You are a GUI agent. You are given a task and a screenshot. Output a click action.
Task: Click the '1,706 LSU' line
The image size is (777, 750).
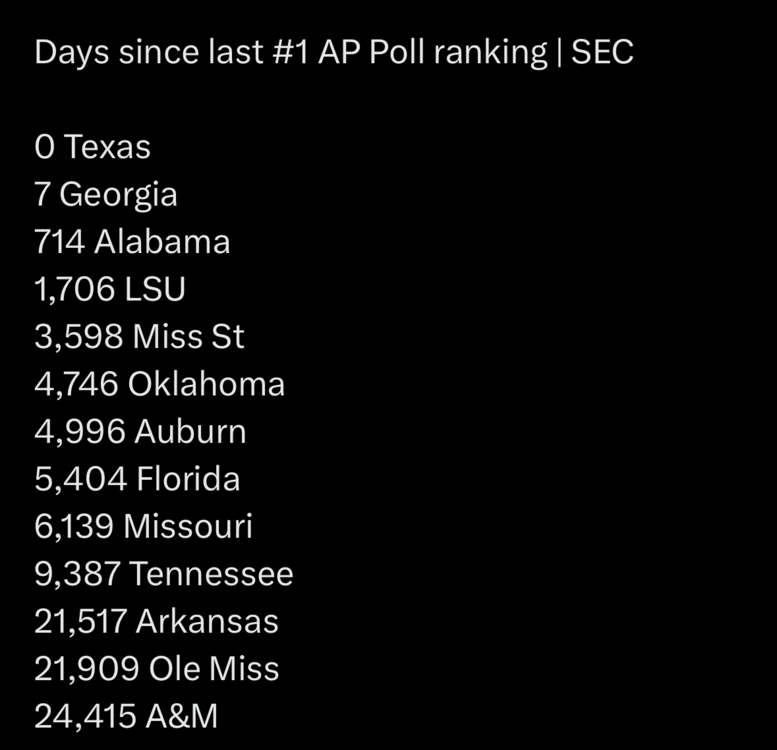tap(110, 289)
